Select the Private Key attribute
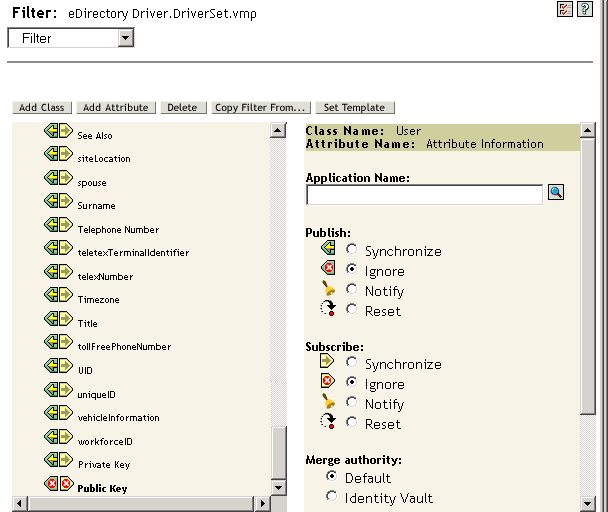The image size is (608, 512). (103, 464)
